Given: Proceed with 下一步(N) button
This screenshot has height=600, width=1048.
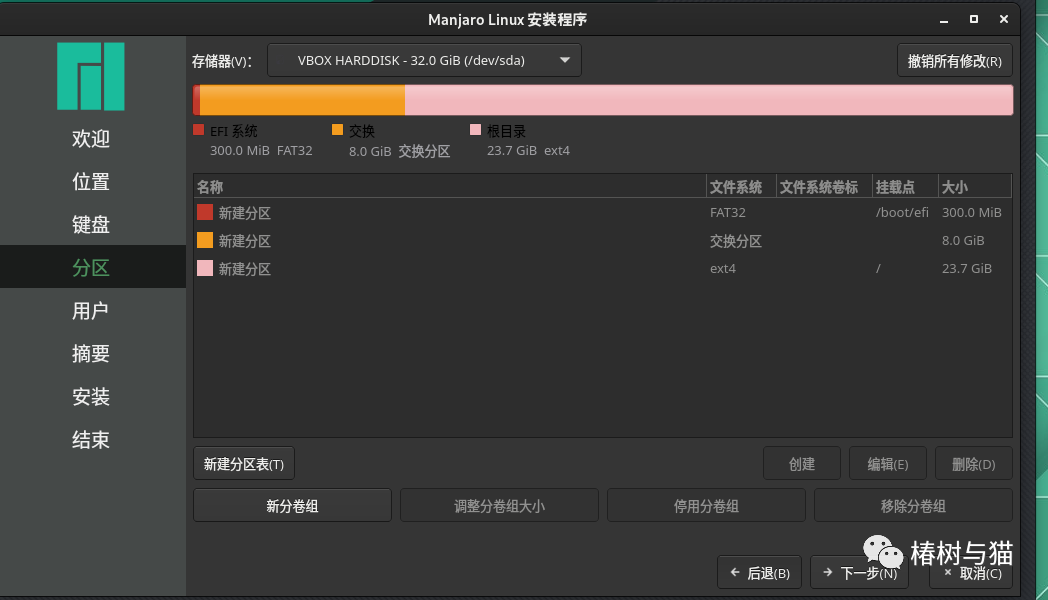Looking at the screenshot, I should 860,573.
